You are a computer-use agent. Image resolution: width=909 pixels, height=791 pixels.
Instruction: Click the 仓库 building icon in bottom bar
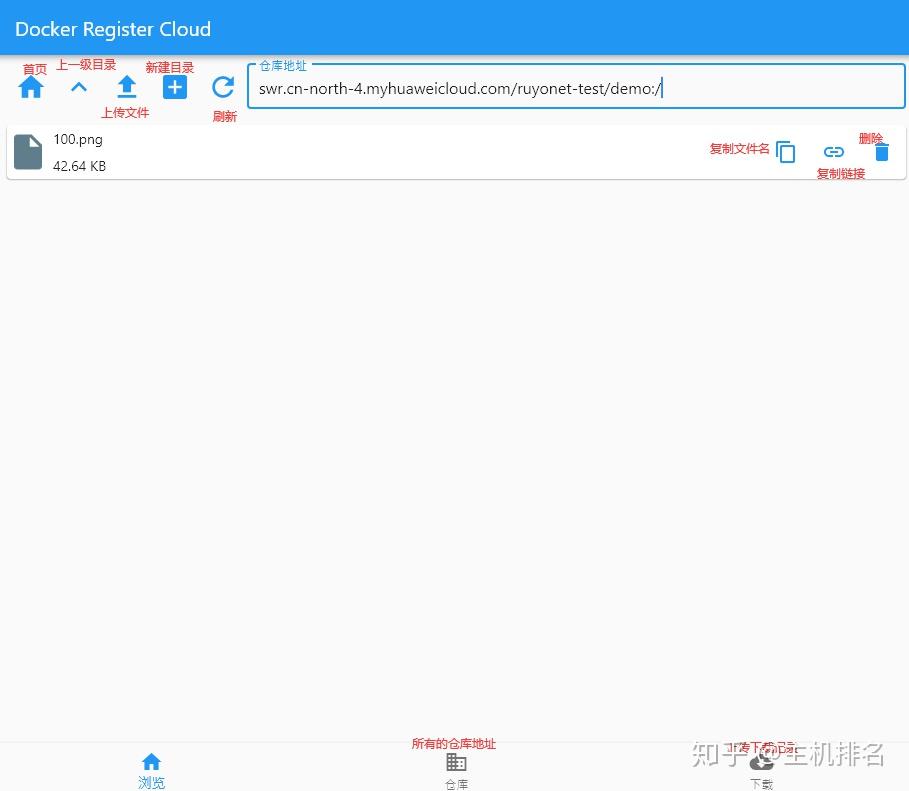456,763
